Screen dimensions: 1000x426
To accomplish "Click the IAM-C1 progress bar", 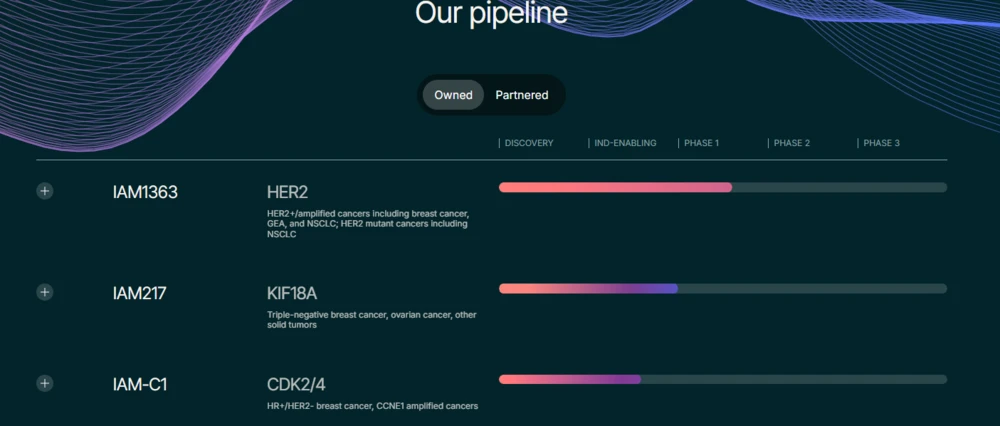I will pyautogui.click(x=723, y=379).
